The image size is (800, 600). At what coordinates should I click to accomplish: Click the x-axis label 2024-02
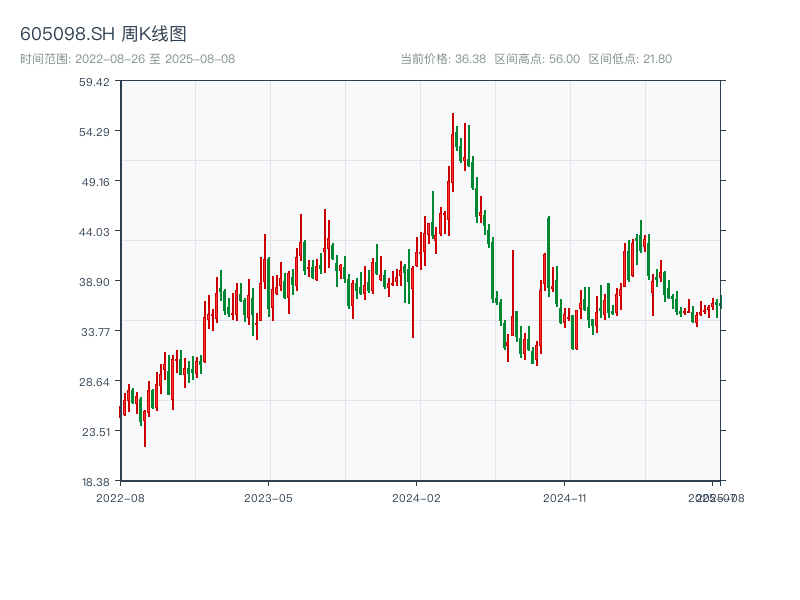click(416, 498)
